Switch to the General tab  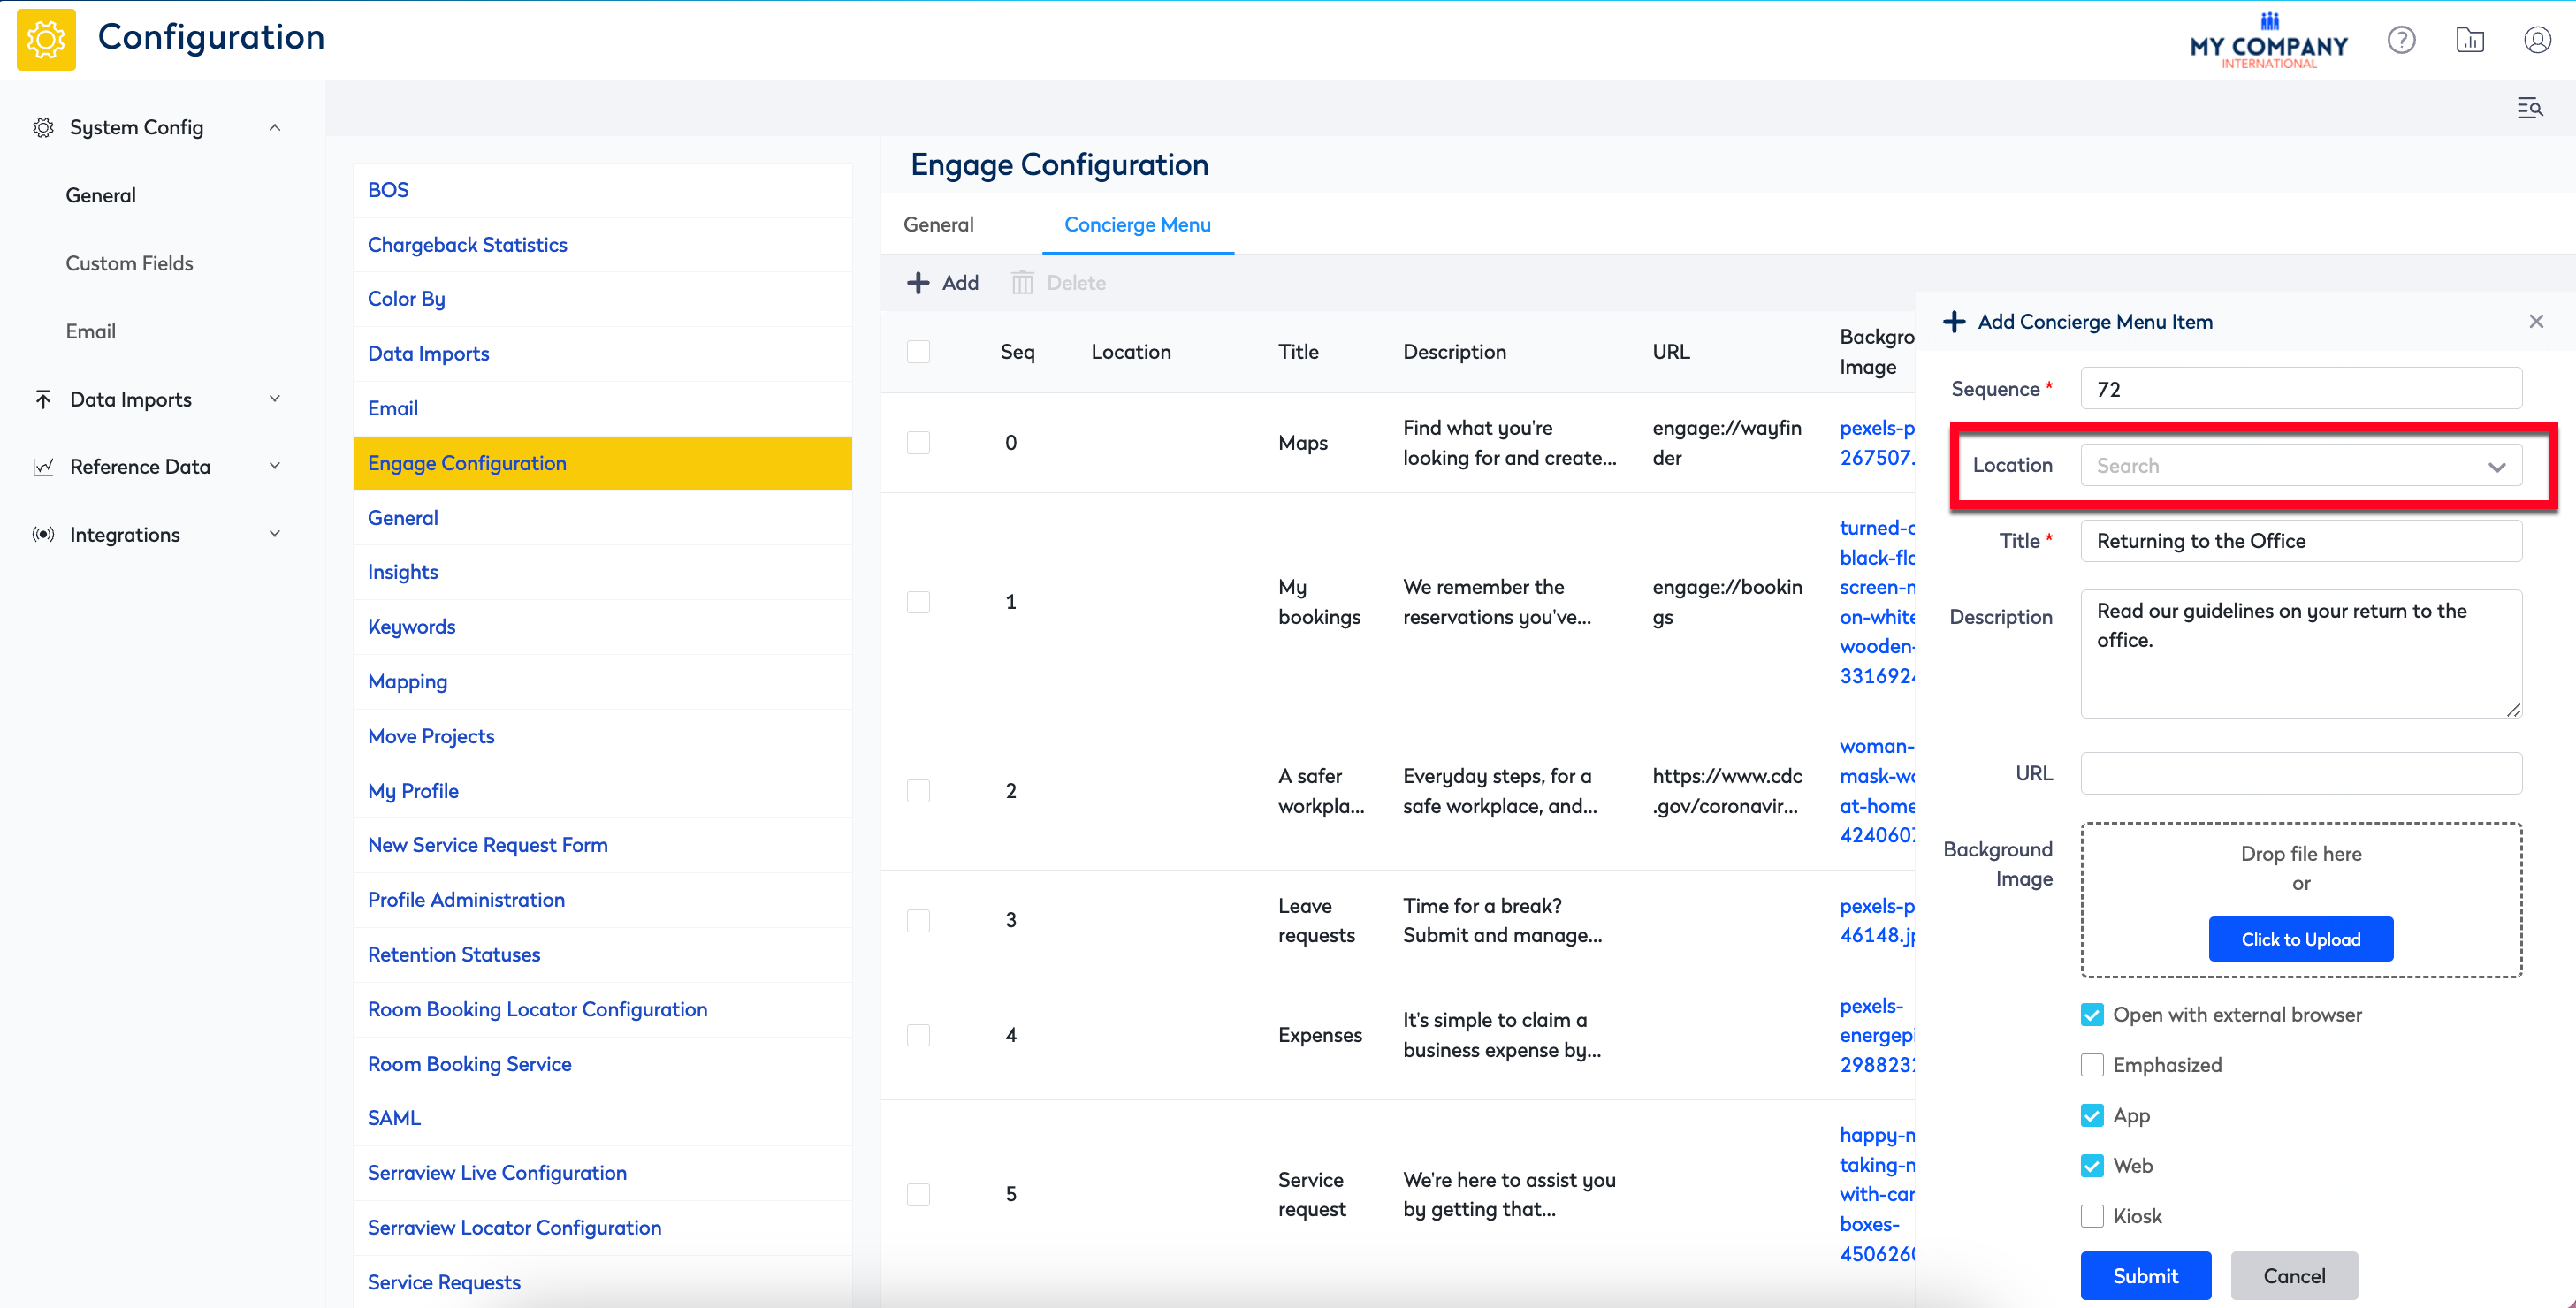(938, 225)
